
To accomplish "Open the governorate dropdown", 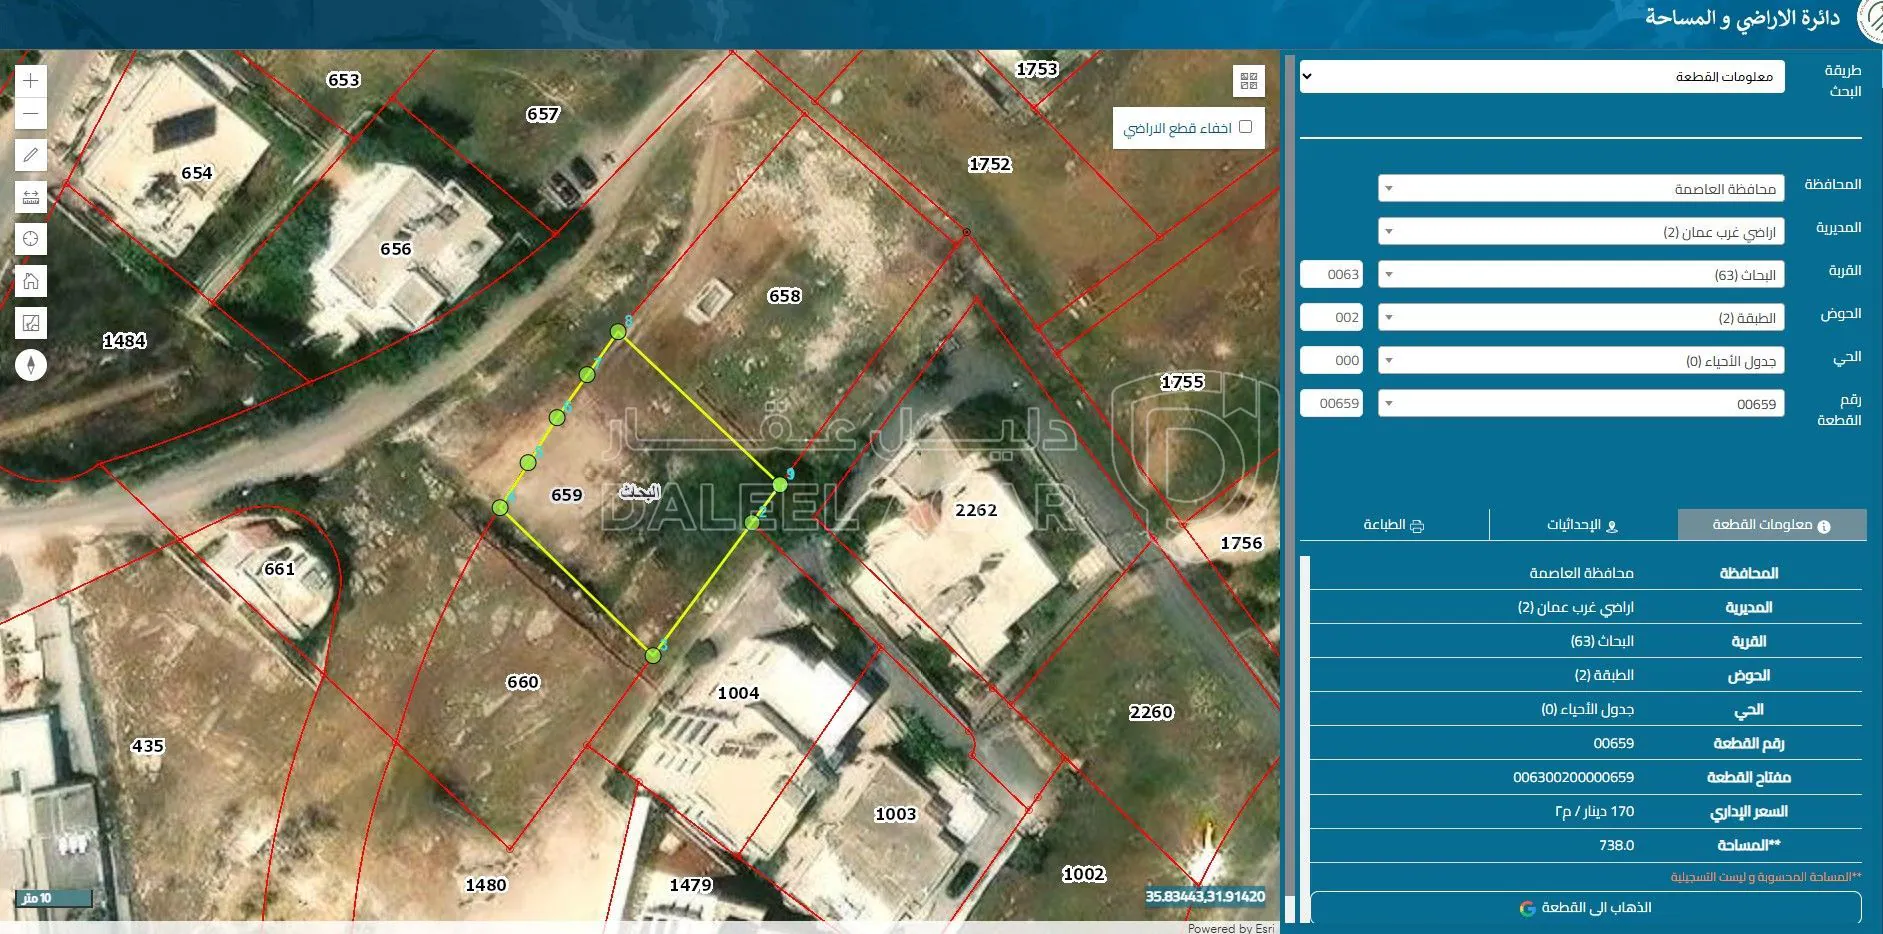I will coord(1580,189).
